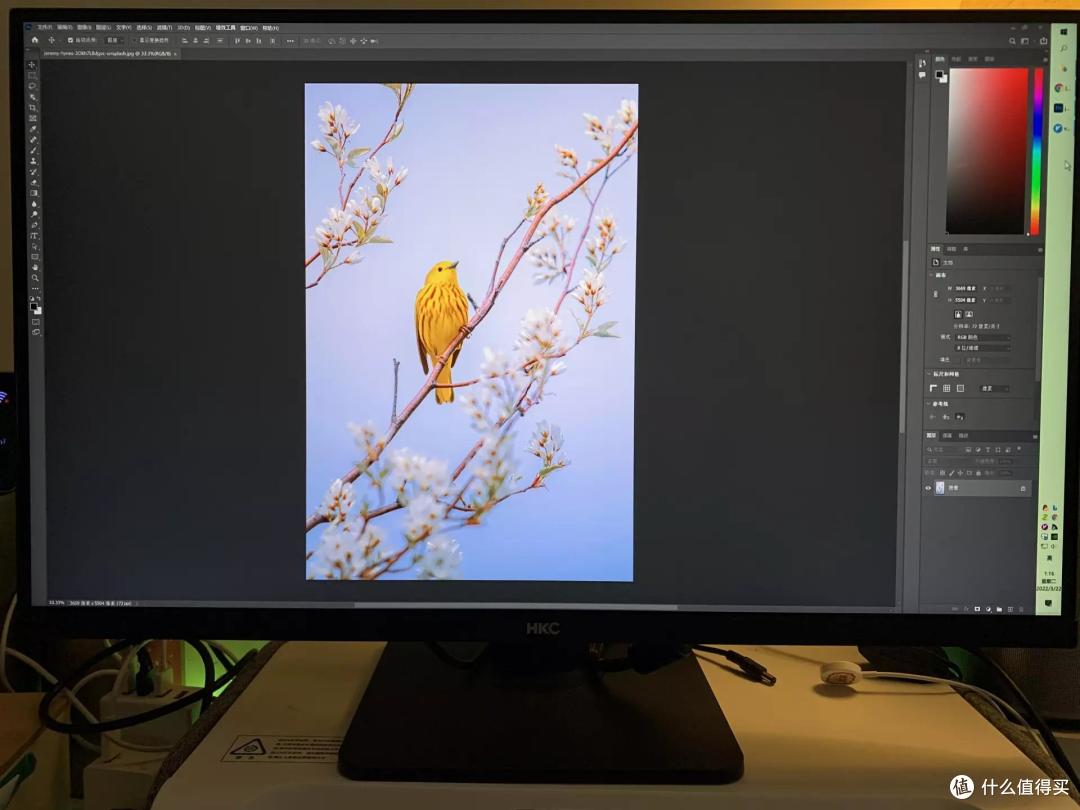The image size is (1080, 810).
Task: Set canvas to portrait orientation
Action: tap(958, 314)
